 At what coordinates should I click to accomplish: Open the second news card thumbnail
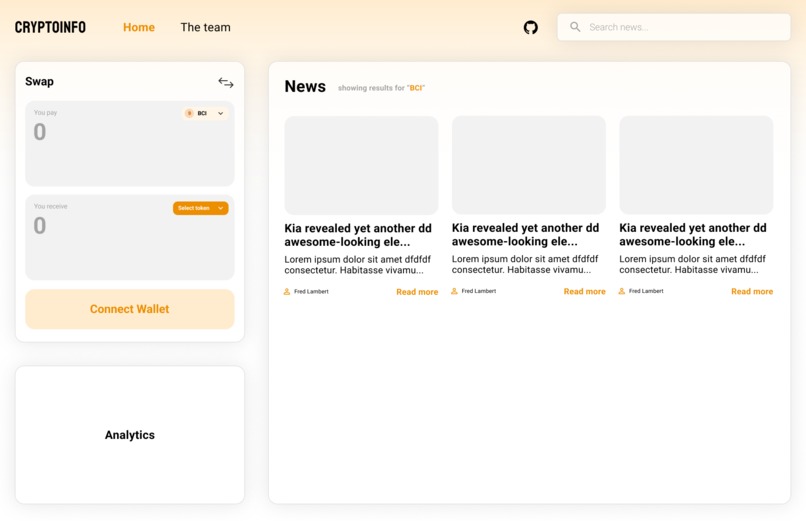[528, 165]
